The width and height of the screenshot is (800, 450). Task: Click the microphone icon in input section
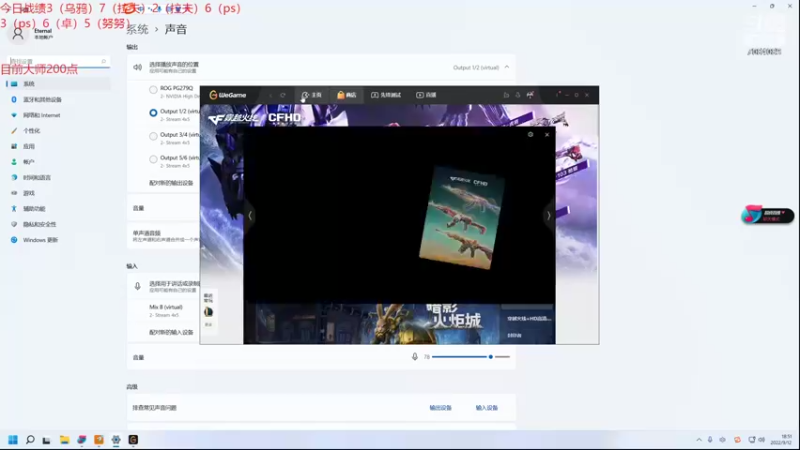coord(137,286)
